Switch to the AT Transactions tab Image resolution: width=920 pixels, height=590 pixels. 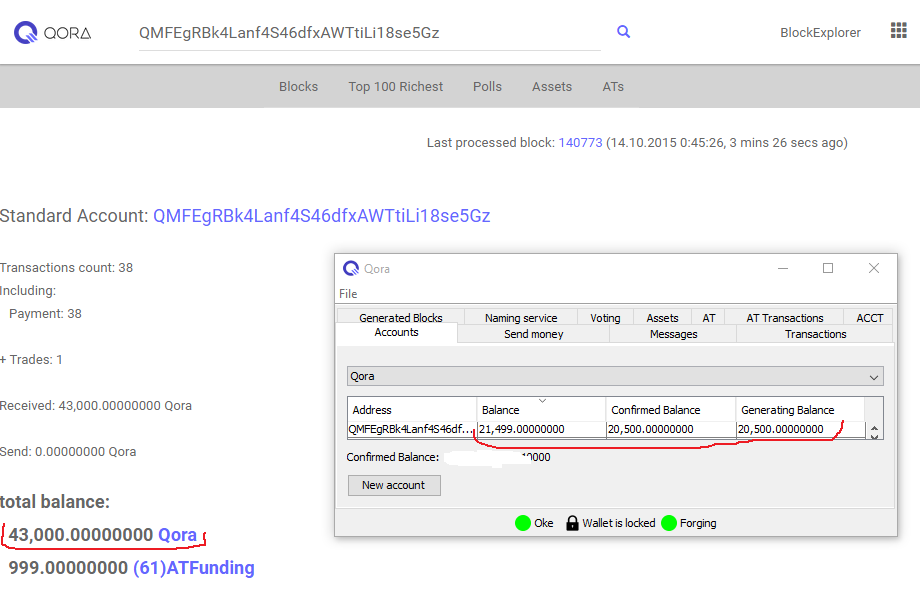click(x=784, y=317)
